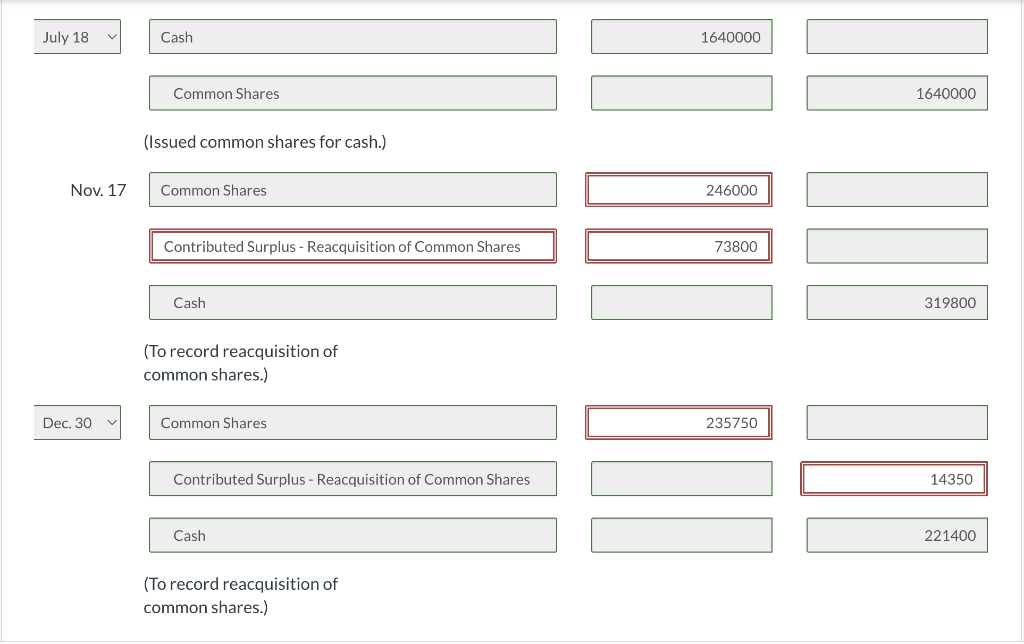1024x644 pixels.
Task: Select the 235750 debit amount field
Action: (678, 422)
